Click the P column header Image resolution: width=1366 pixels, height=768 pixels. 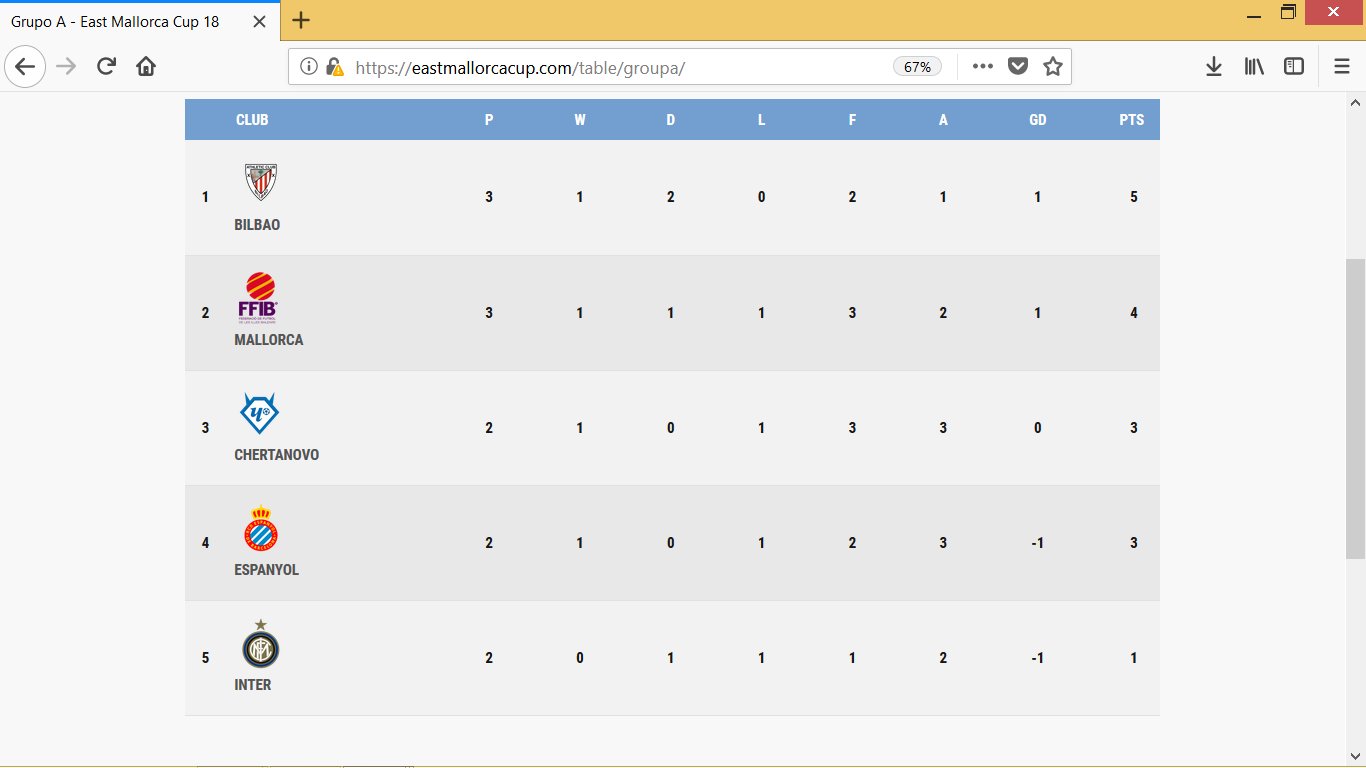(x=489, y=120)
